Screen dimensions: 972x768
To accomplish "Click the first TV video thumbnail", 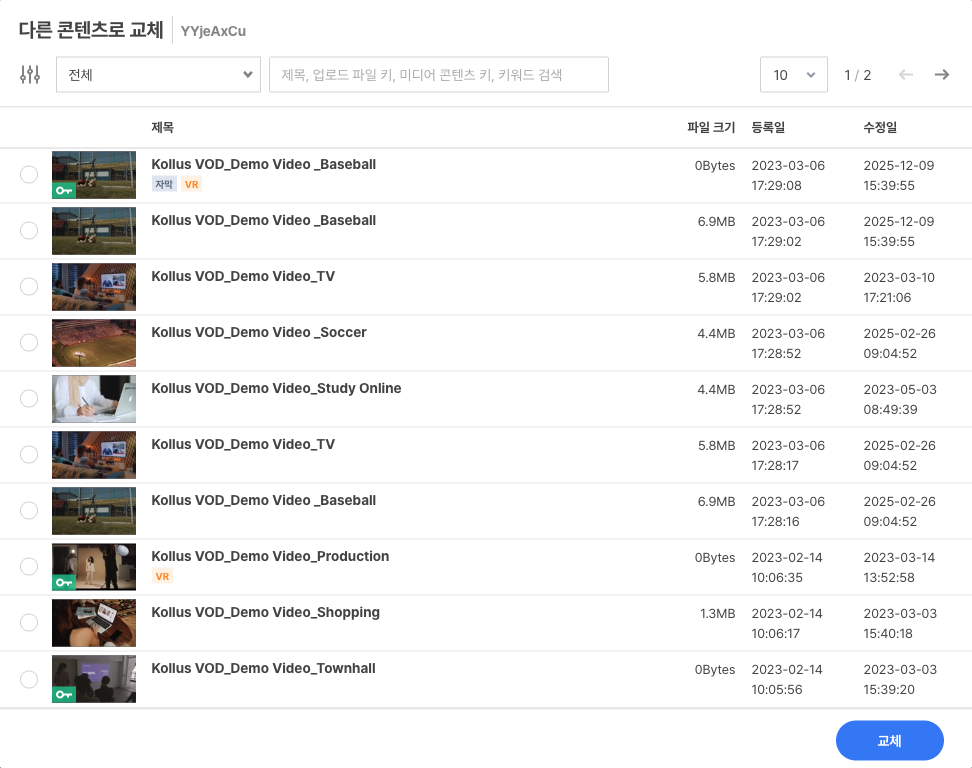I will pos(93,286).
